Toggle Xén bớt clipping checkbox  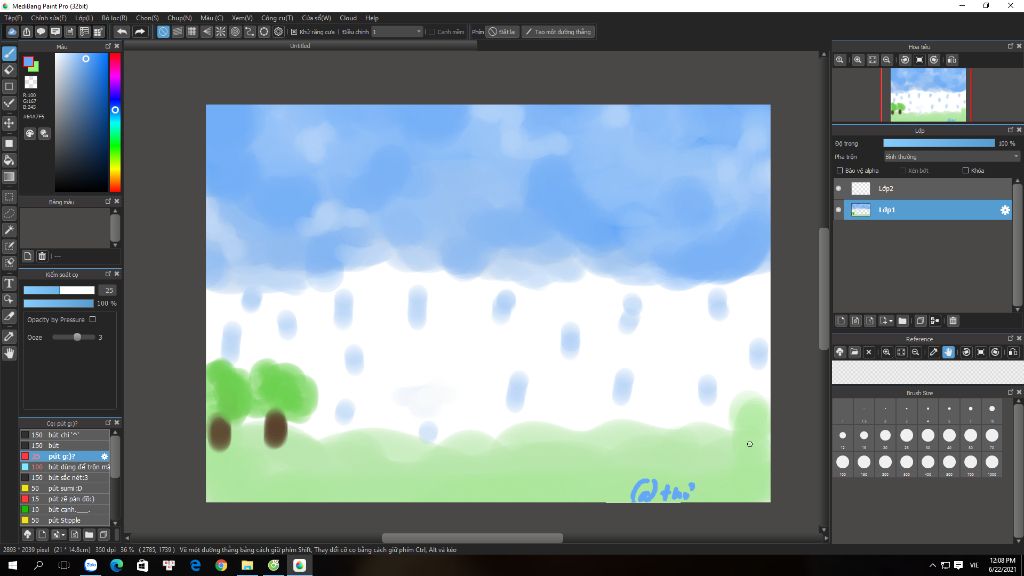[x=903, y=170]
